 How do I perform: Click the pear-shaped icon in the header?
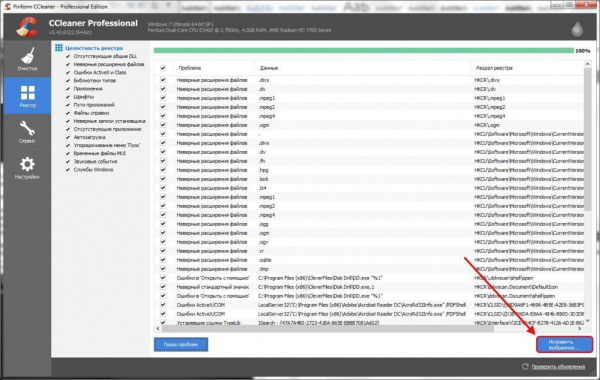click(577, 28)
